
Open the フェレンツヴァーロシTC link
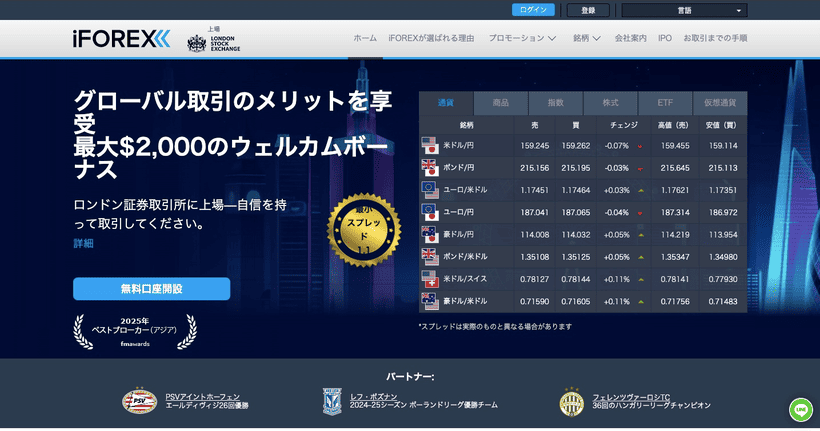pos(631,397)
